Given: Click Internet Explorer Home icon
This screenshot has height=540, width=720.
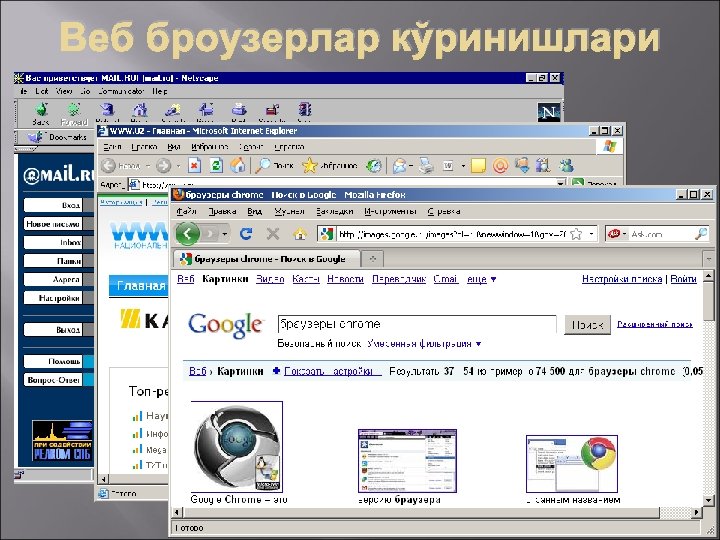Looking at the screenshot, I should pos(237,165).
